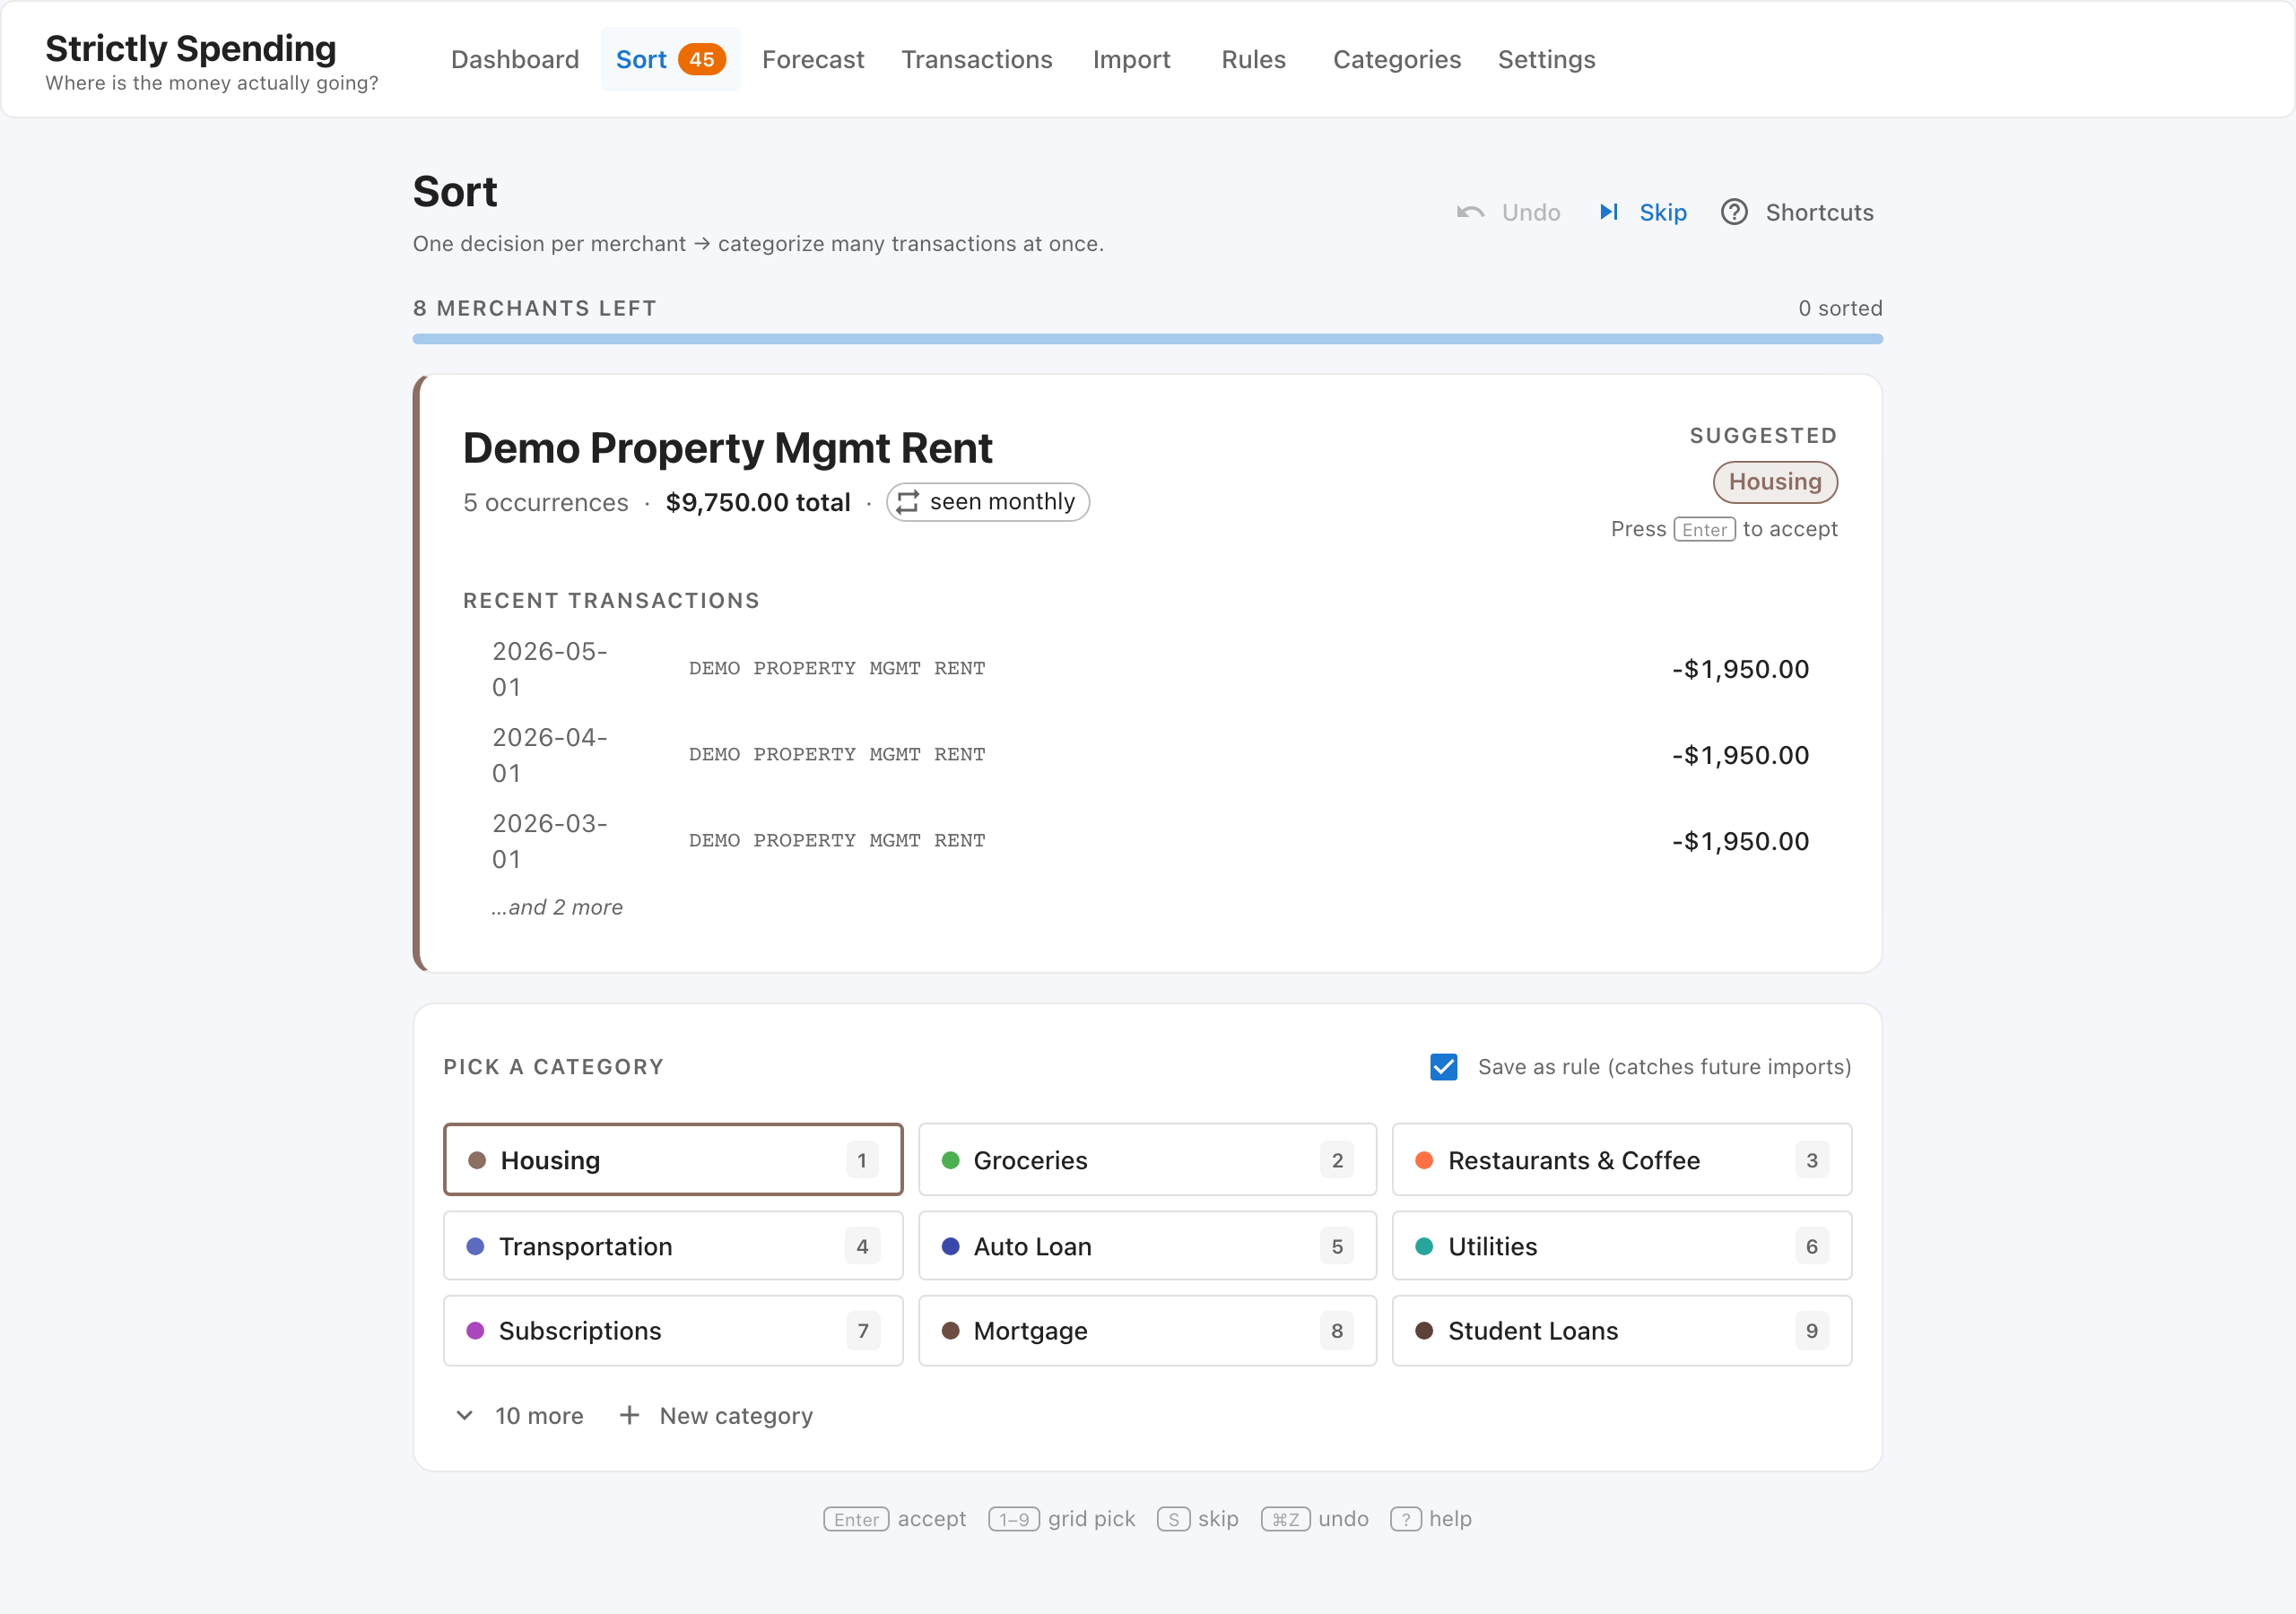Select the Sort tab label
This screenshot has width=2296, height=1614.
click(641, 59)
